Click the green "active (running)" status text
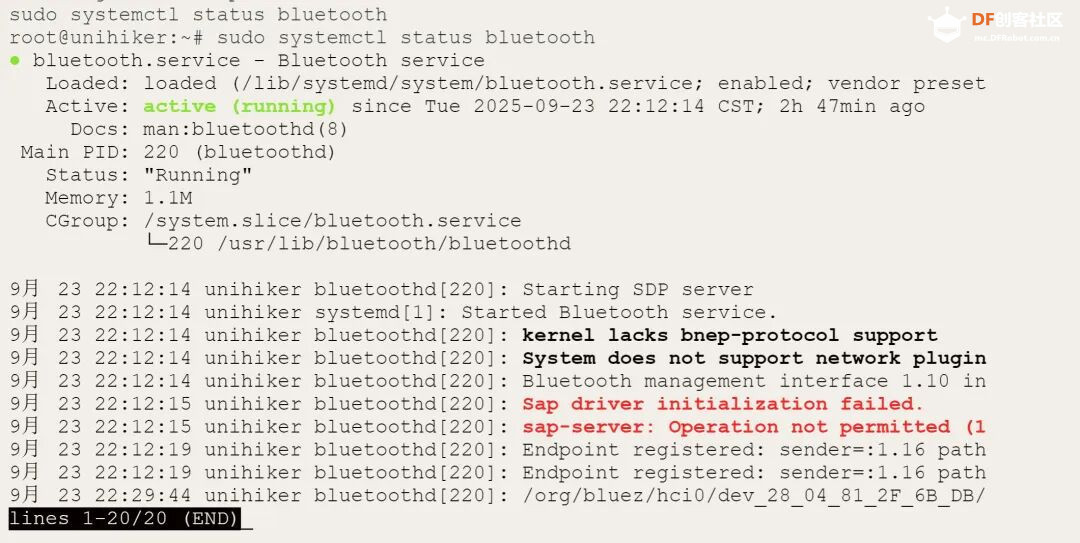The image size is (1080, 543). click(x=239, y=106)
